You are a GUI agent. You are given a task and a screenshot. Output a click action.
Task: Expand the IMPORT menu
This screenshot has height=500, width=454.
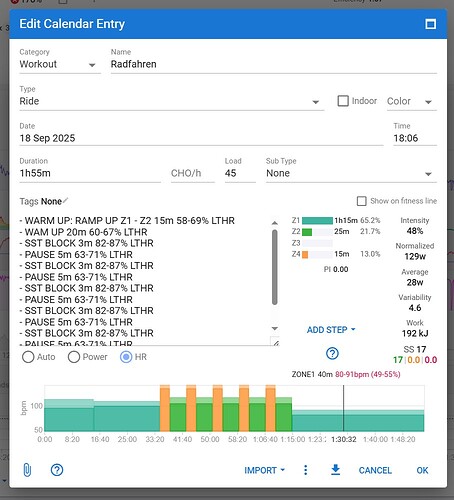click(264, 470)
